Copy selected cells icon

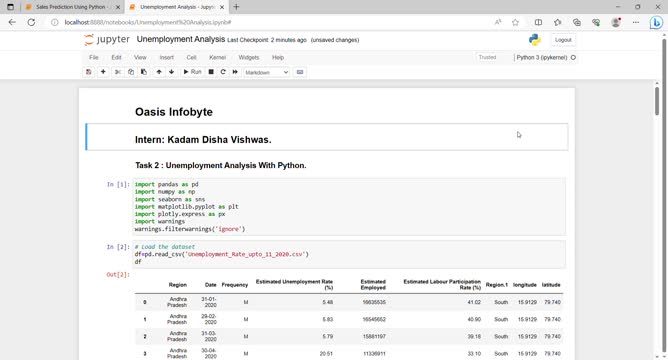point(131,72)
